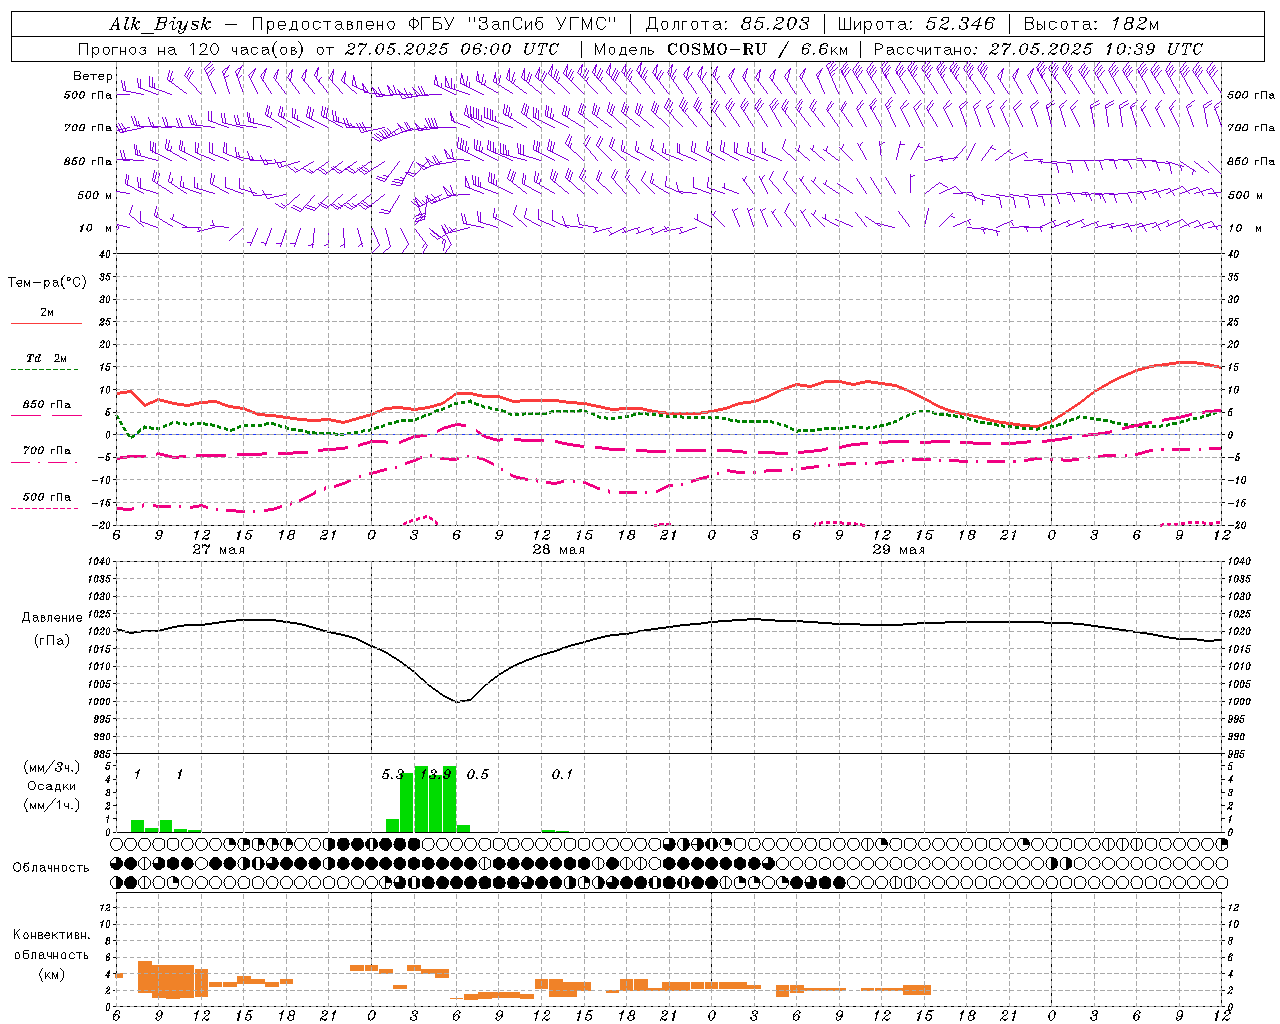Click the (мм/1ч.) precipitation unit label
The image size is (1280, 1024).
click(52, 805)
